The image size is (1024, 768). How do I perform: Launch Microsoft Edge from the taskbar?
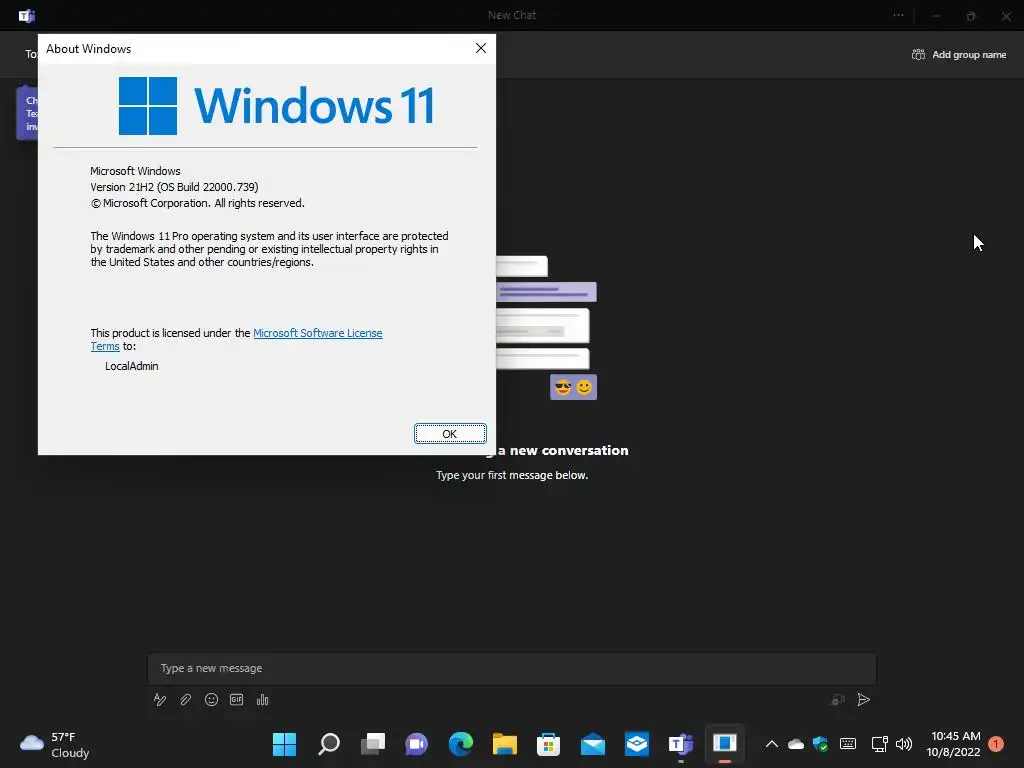coord(461,744)
